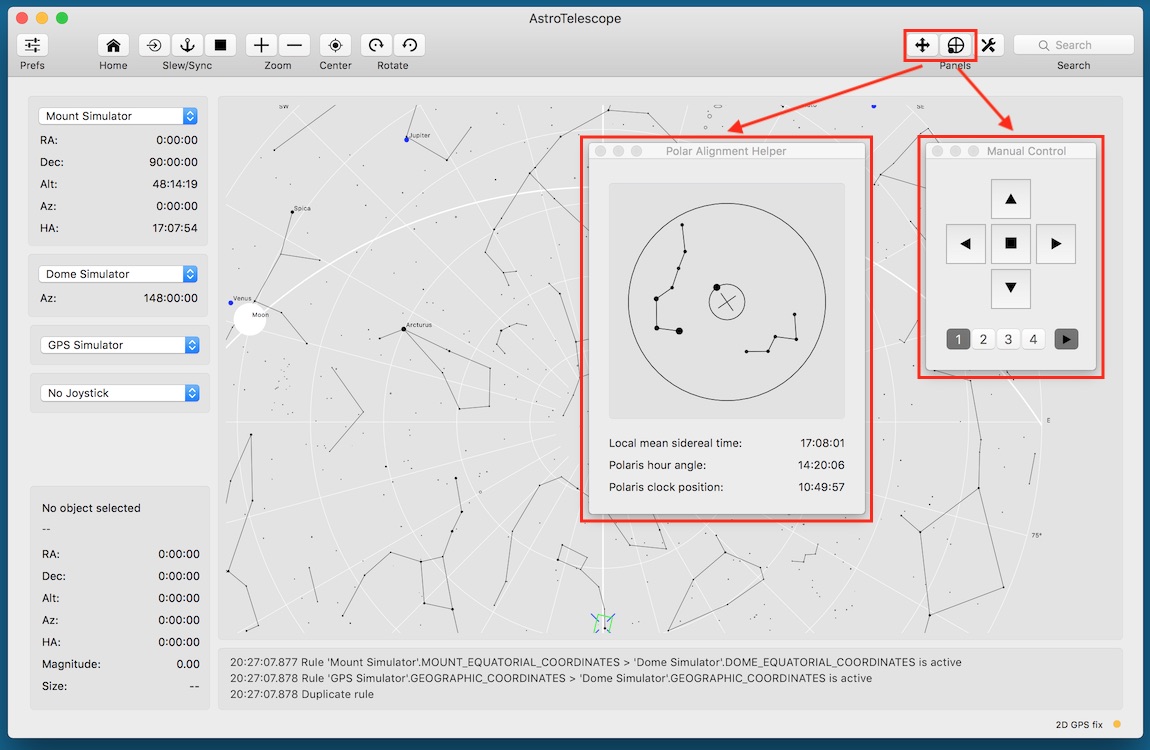Screen dimensions: 1150x750
Task: Click the Search field in the toolbar
Action: (x=1074, y=45)
